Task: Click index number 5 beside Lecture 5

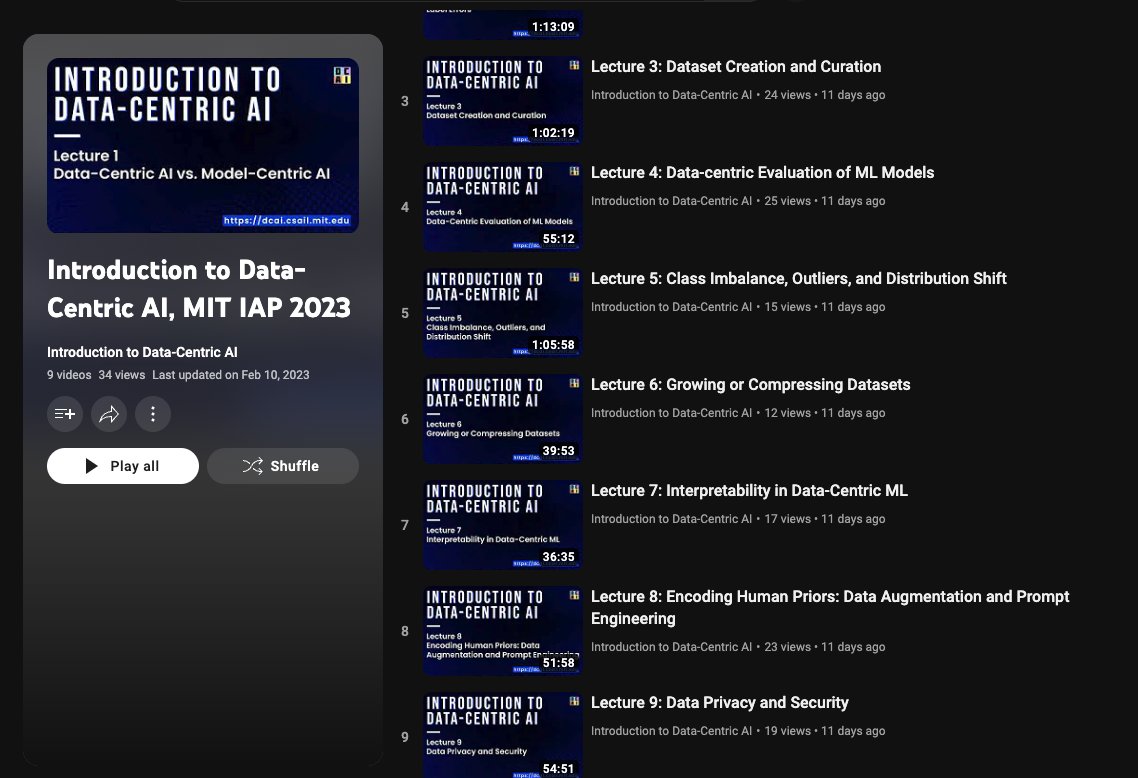Action: [x=405, y=313]
